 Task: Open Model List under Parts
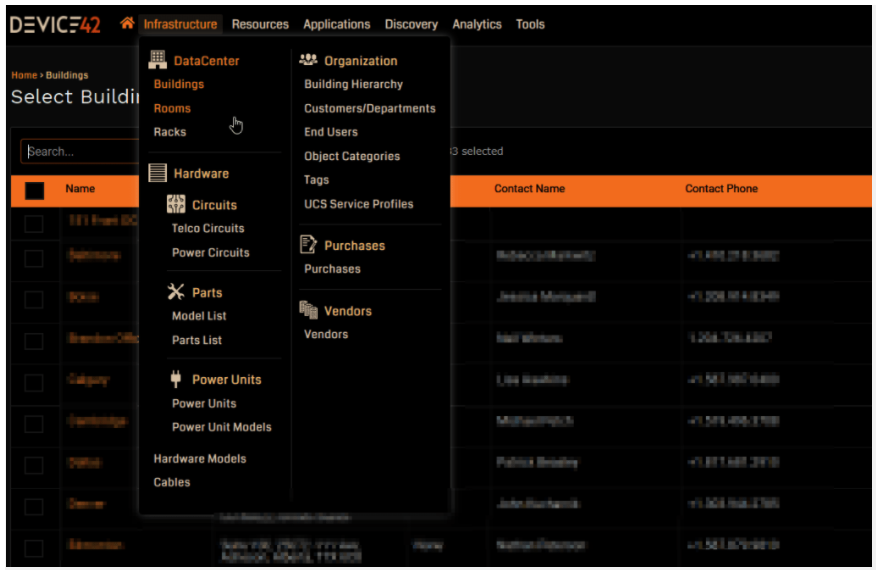point(200,317)
